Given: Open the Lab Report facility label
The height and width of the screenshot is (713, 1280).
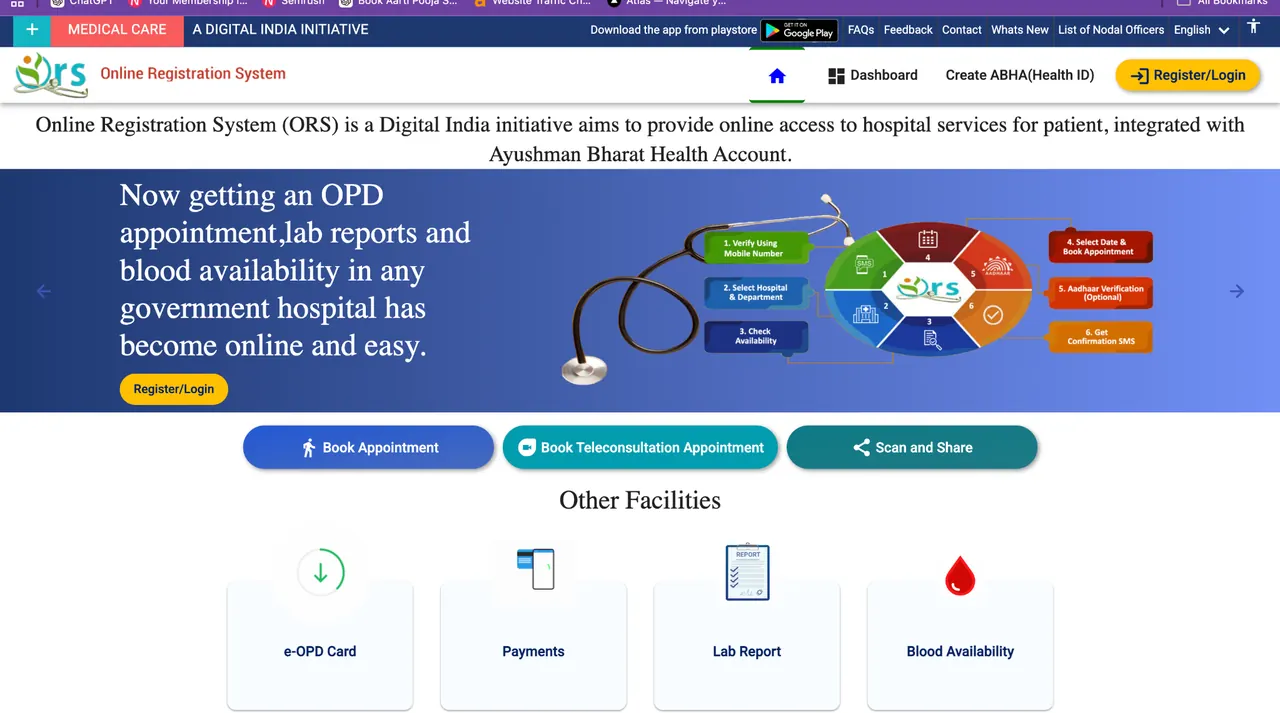Looking at the screenshot, I should pos(747,651).
